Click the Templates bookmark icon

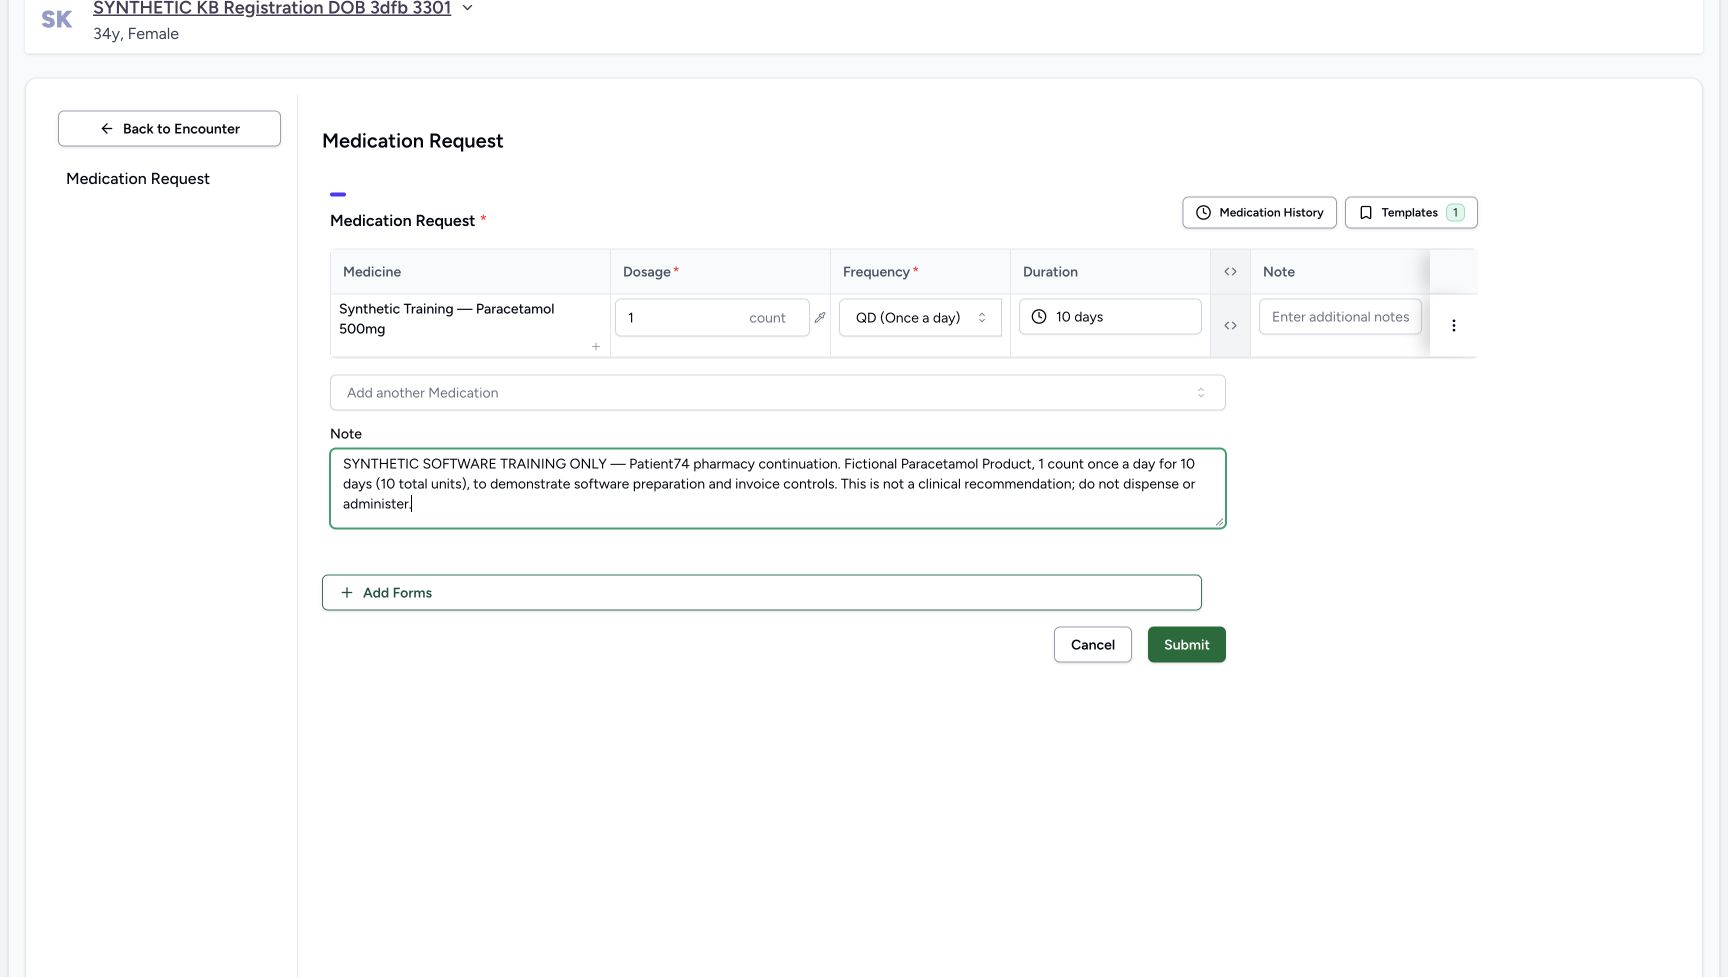point(1366,213)
